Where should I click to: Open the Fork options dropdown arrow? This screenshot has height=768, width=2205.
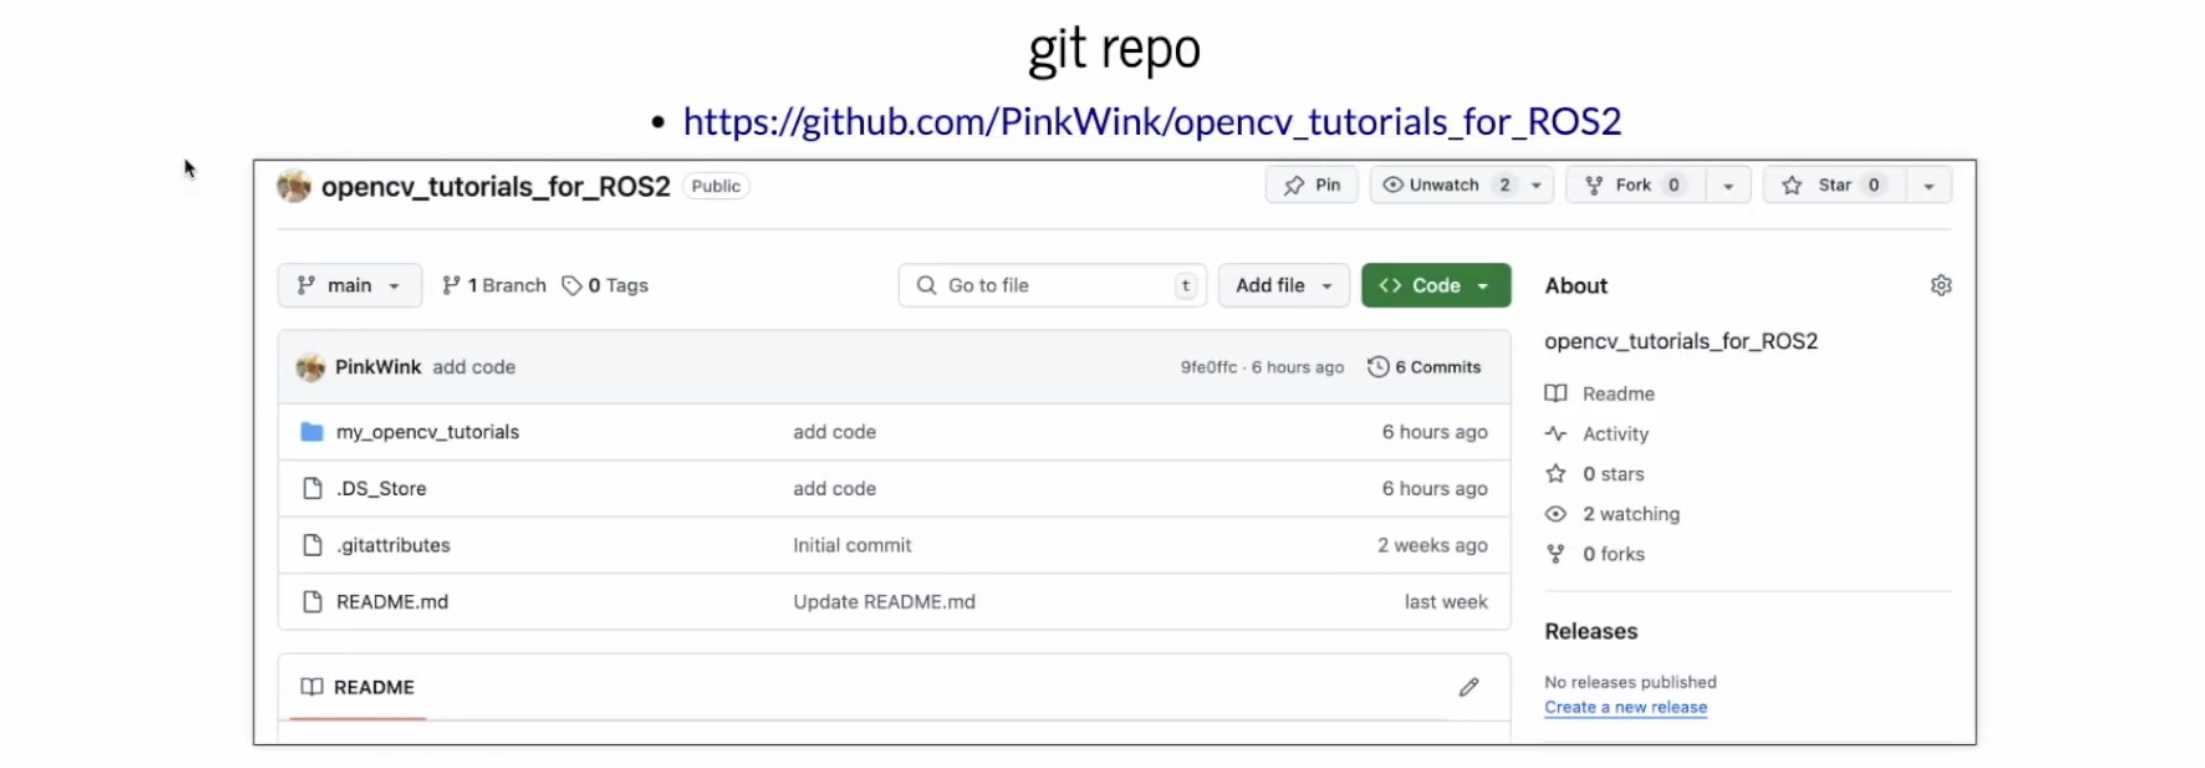(1728, 186)
